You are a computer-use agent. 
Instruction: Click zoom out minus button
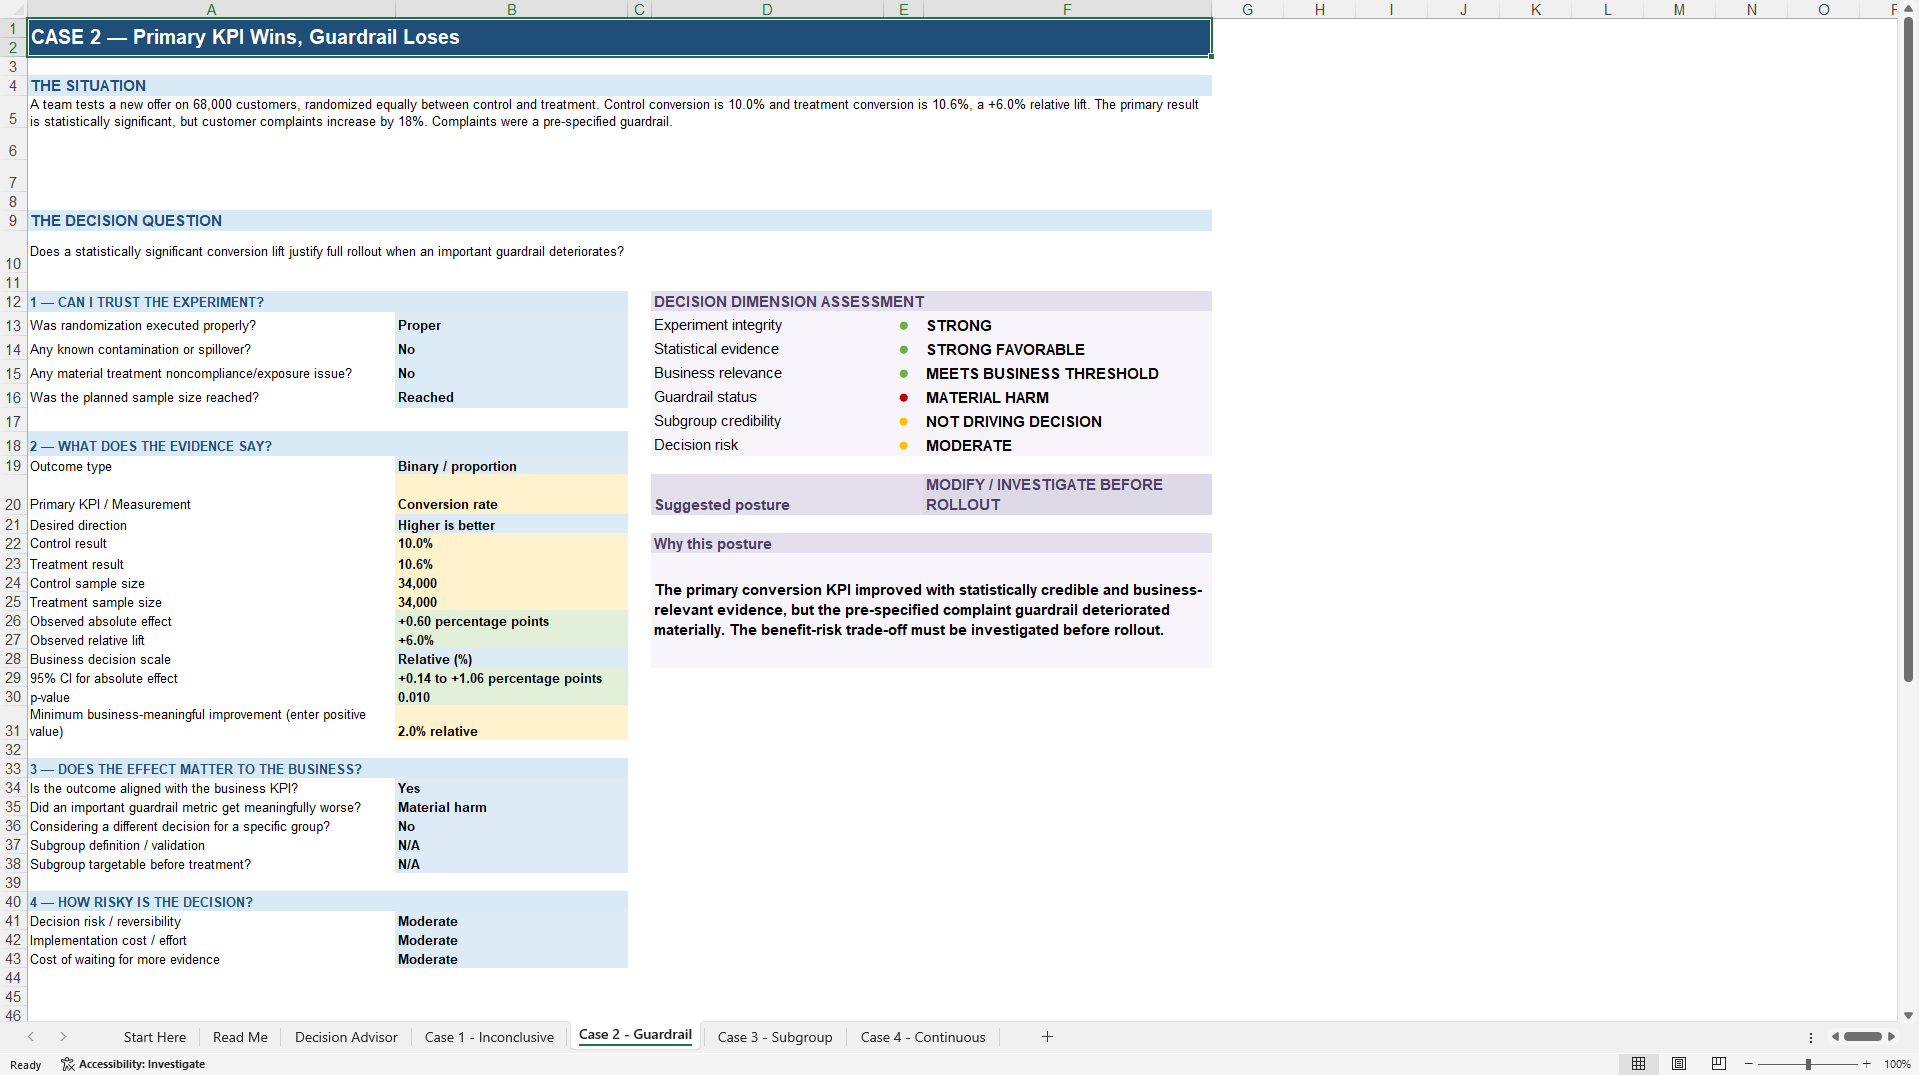point(1749,1064)
